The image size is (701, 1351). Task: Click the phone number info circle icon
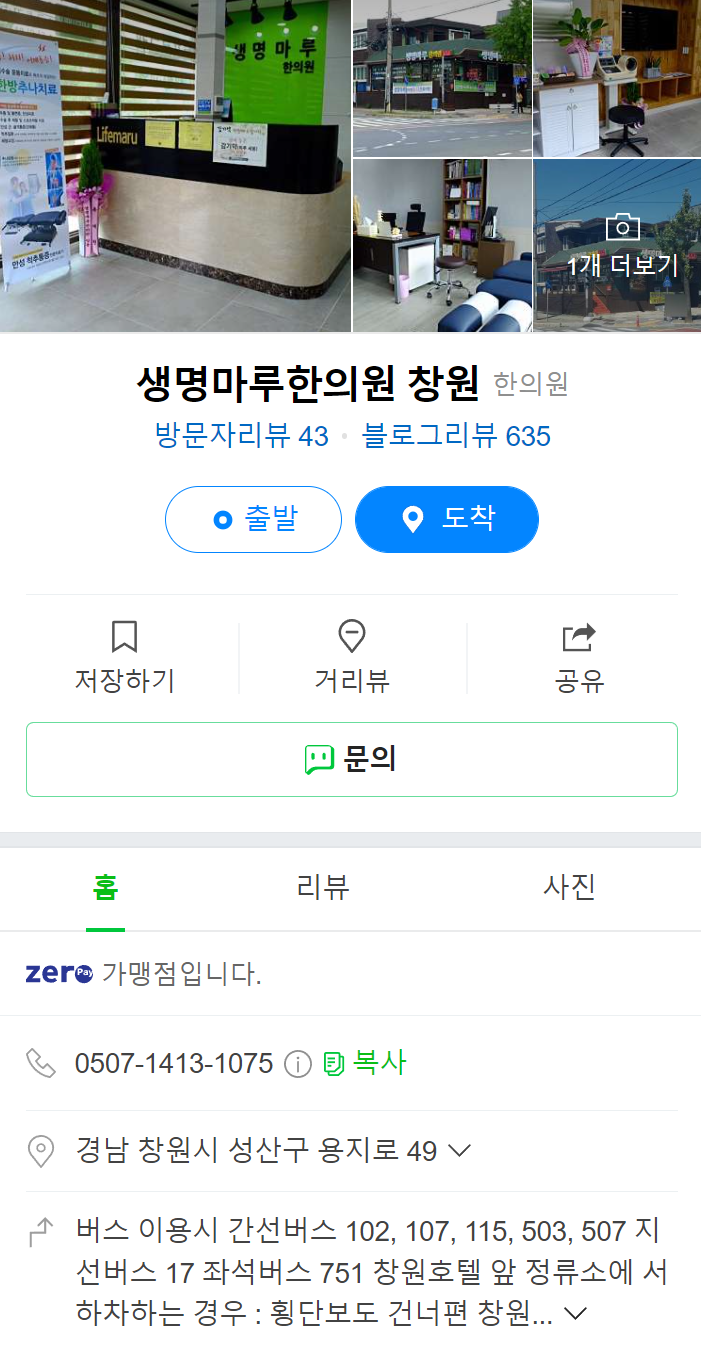click(x=298, y=1064)
